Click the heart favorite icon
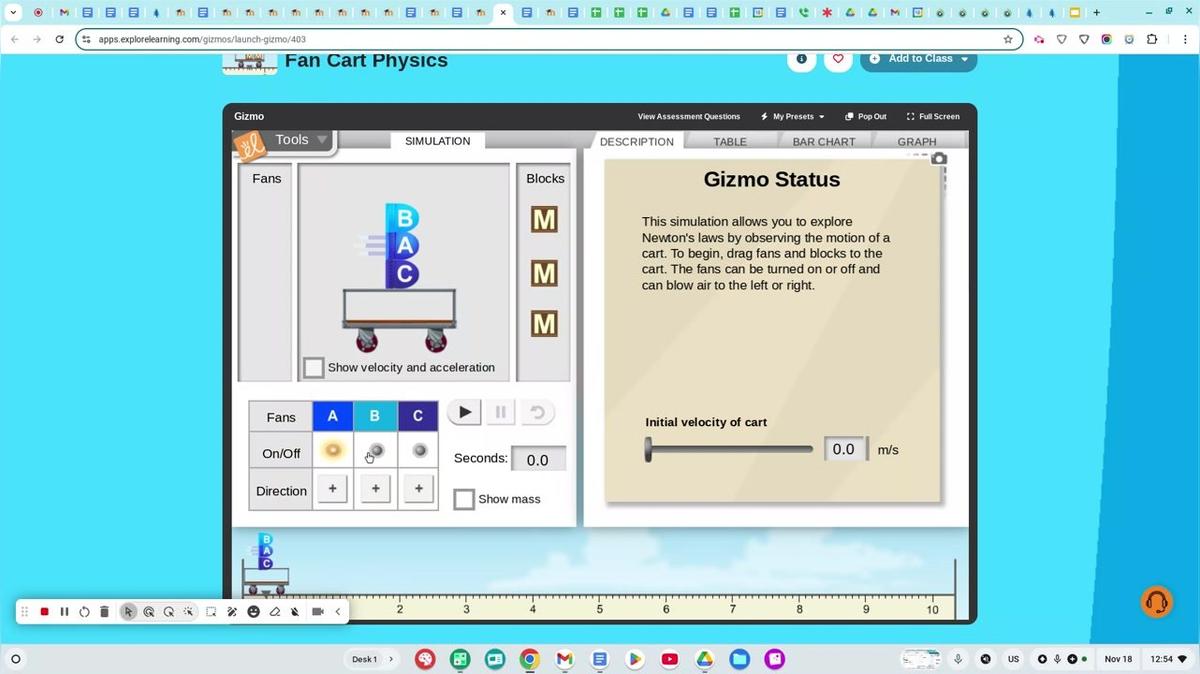 pyautogui.click(x=838, y=59)
